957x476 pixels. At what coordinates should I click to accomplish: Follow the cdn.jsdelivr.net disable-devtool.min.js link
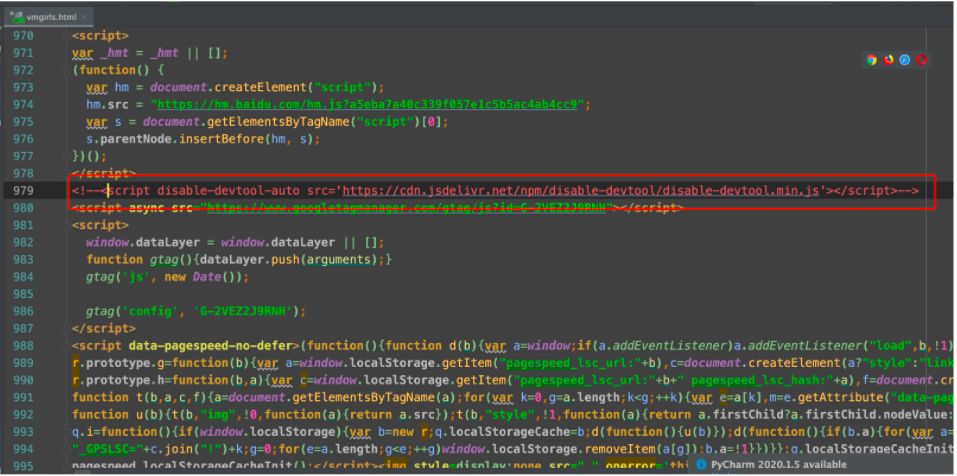(580, 190)
